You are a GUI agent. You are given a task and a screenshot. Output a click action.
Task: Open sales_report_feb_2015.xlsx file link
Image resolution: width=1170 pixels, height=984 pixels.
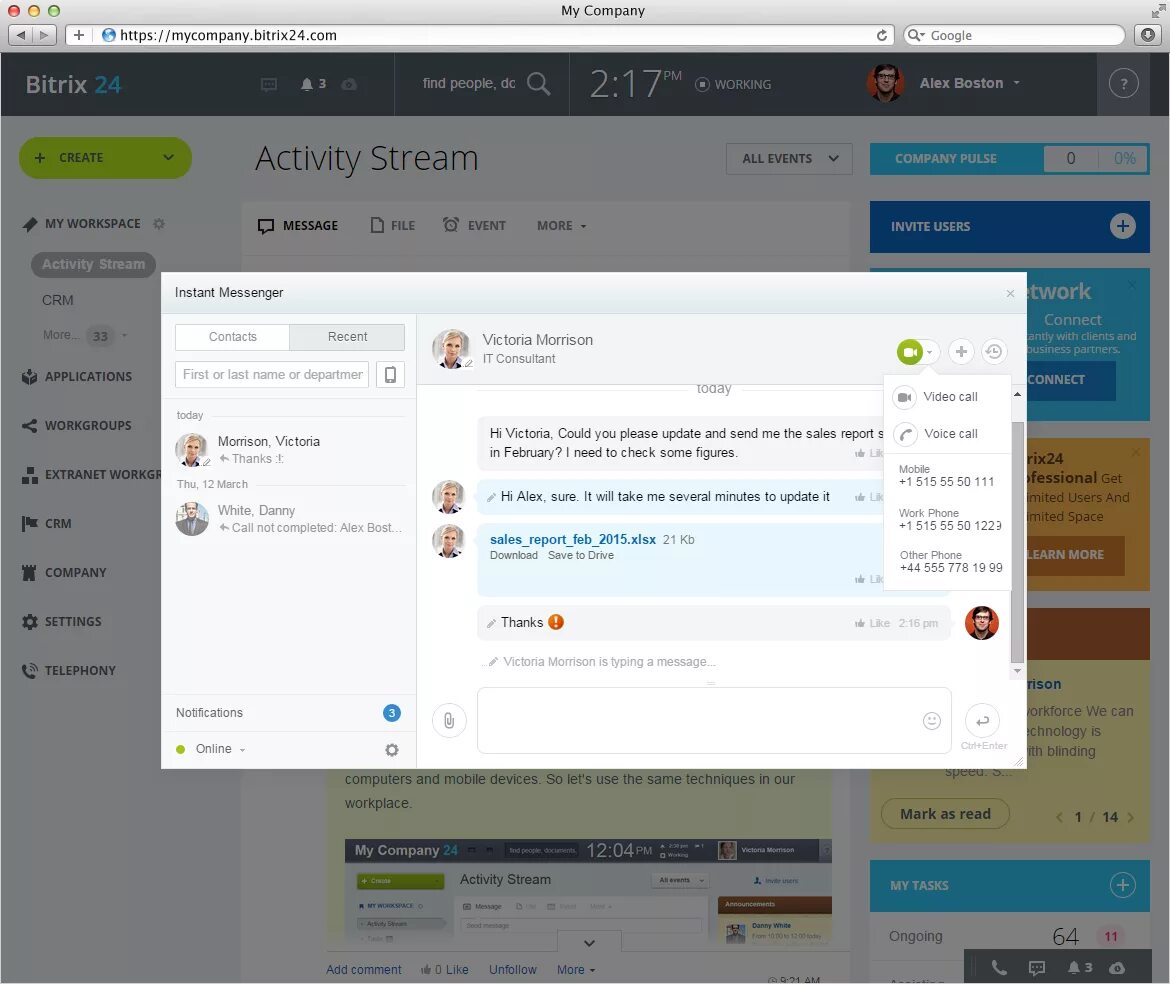point(572,539)
